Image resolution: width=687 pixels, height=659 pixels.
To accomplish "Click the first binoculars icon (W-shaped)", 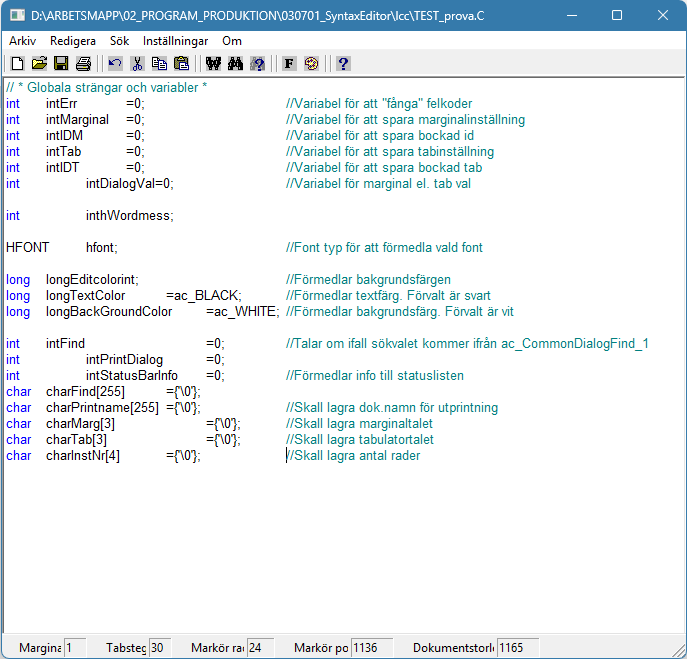I will coord(213,64).
